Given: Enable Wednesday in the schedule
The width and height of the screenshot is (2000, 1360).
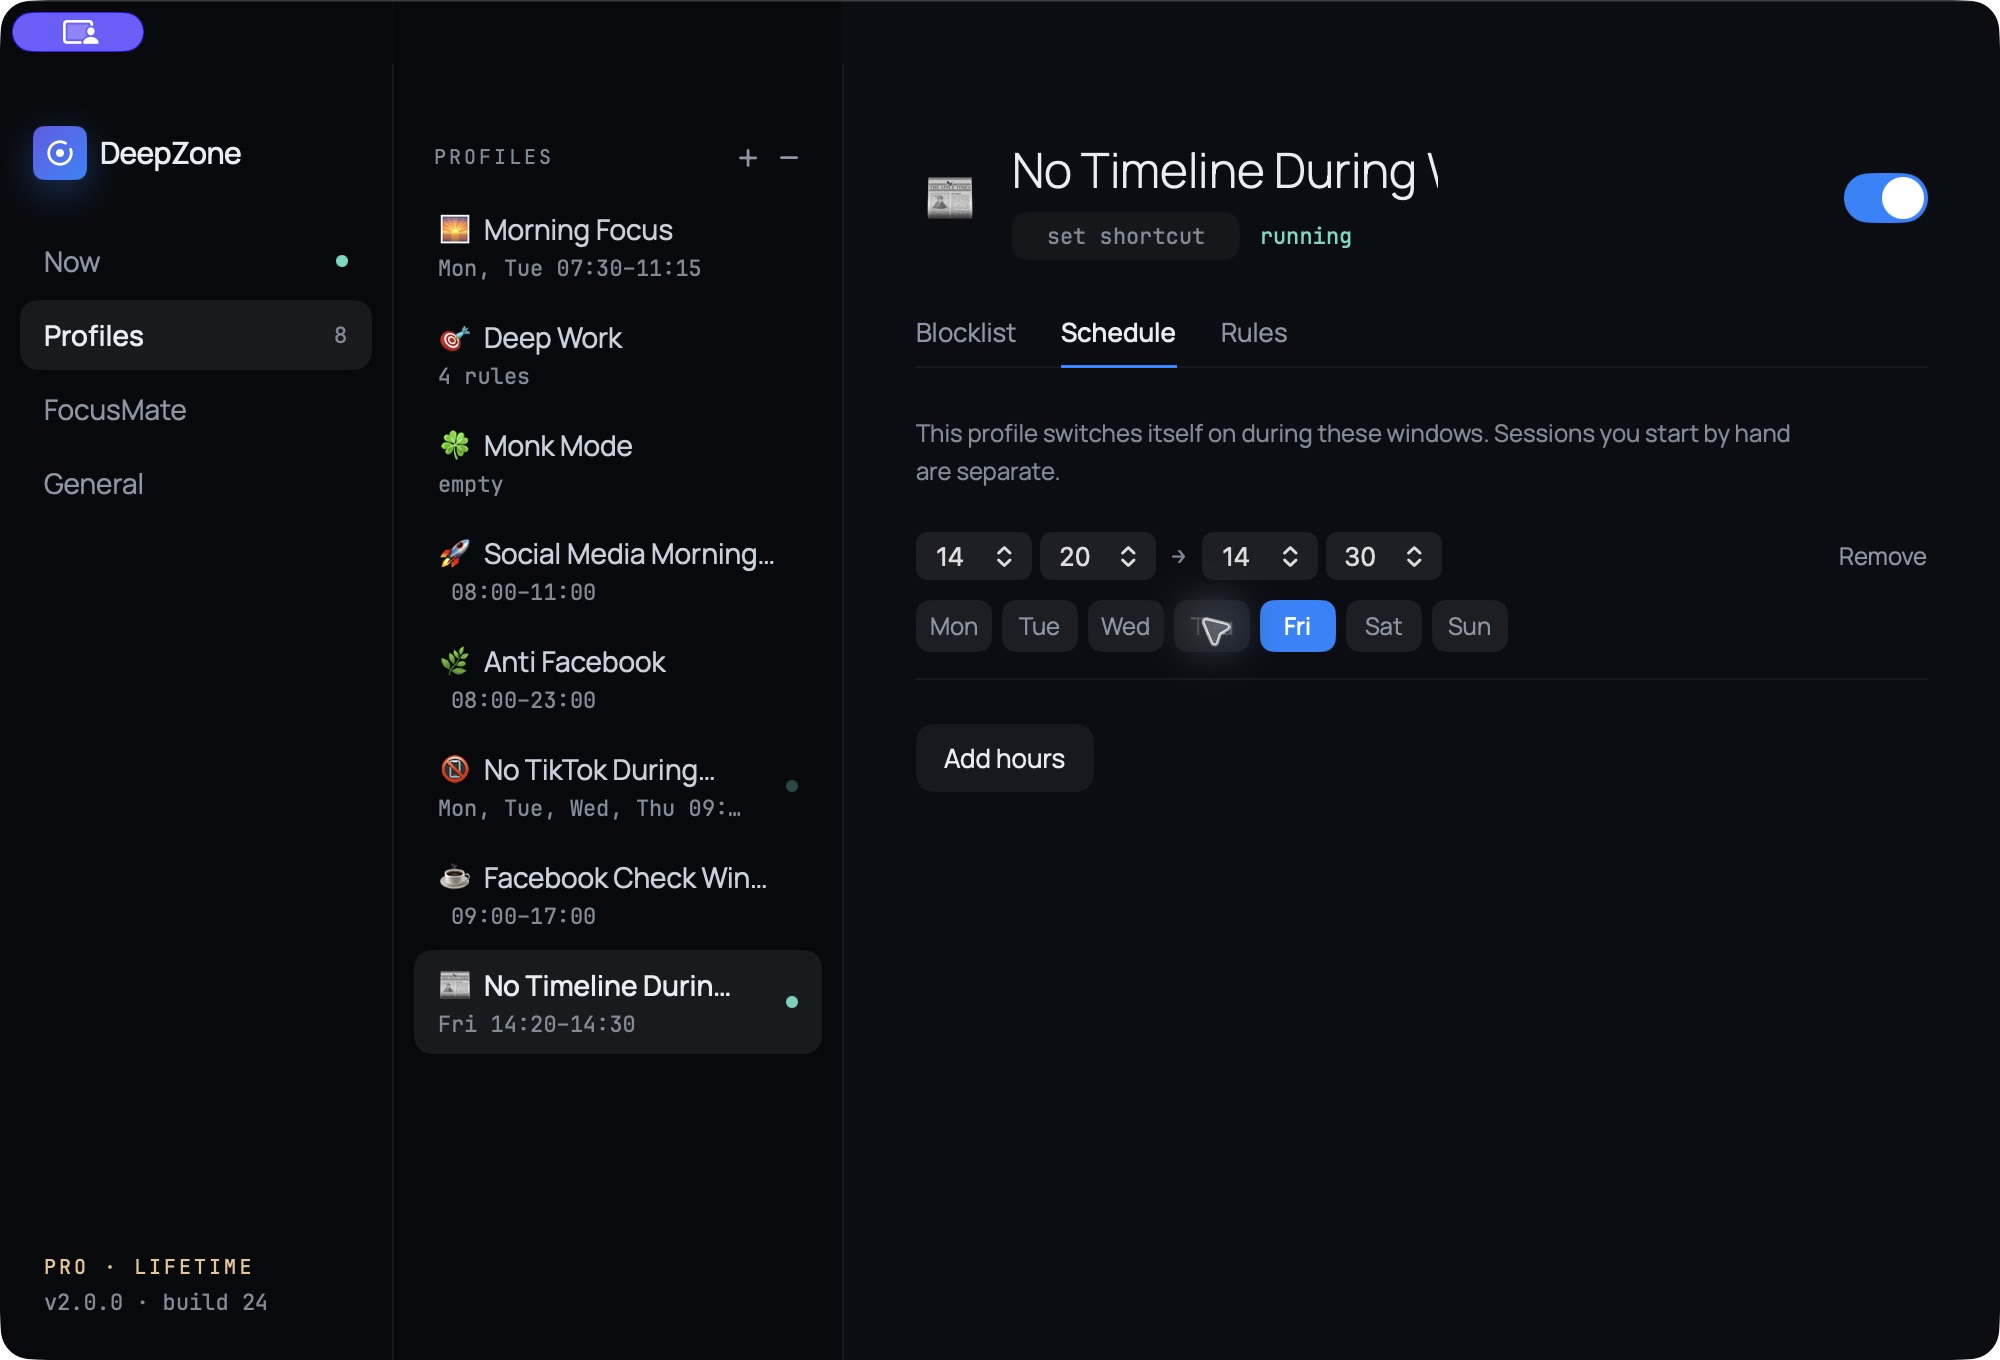Looking at the screenshot, I should tap(1125, 626).
